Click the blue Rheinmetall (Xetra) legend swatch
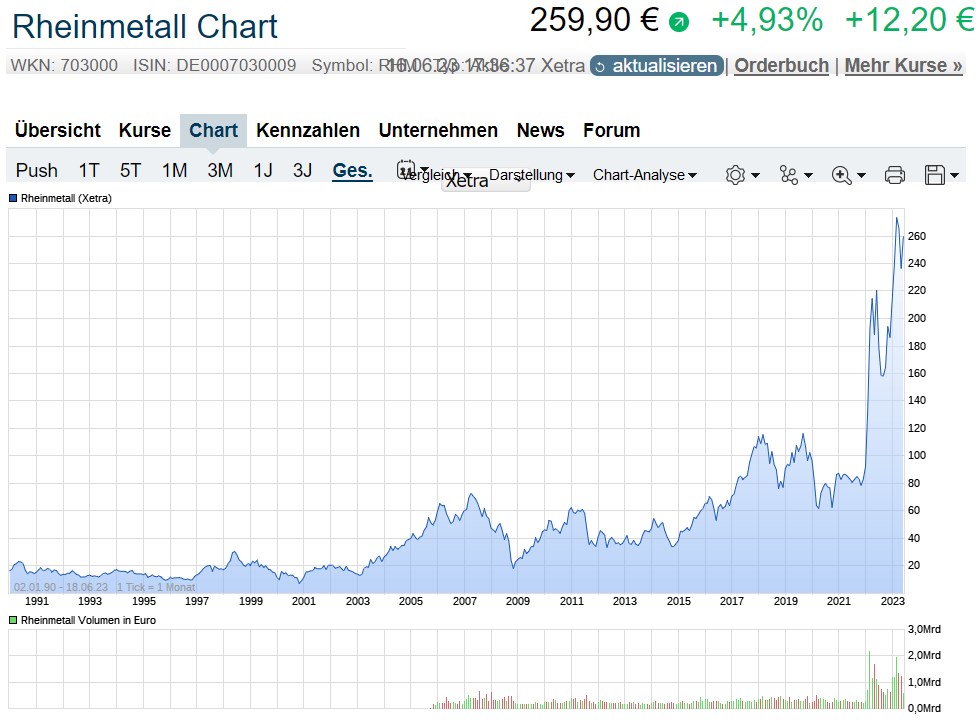 pyautogui.click(x=13, y=199)
